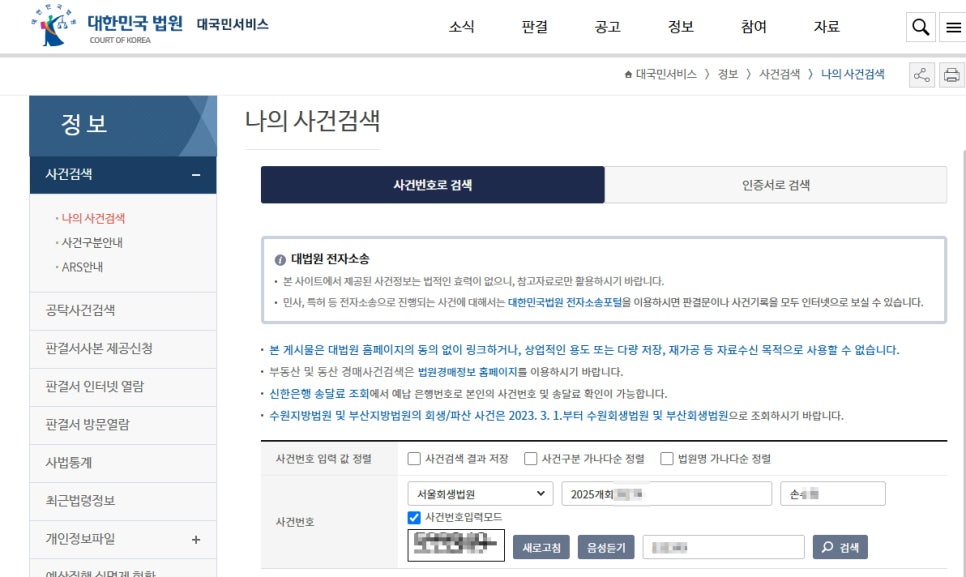Open the 서울회생법원 court dropdown
966x577 pixels.
(x=480, y=494)
